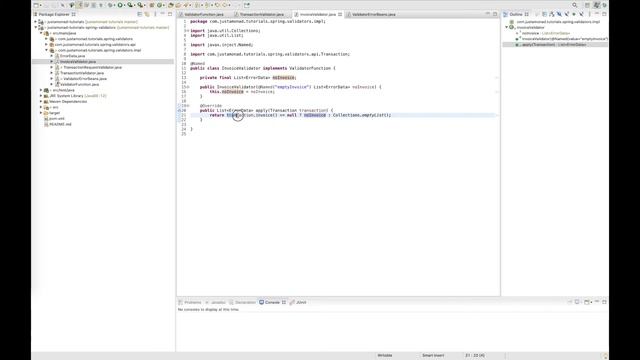Toggle Sort in Outline toolbar
Viewport: 640px width, 360px height.
tap(552, 14)
